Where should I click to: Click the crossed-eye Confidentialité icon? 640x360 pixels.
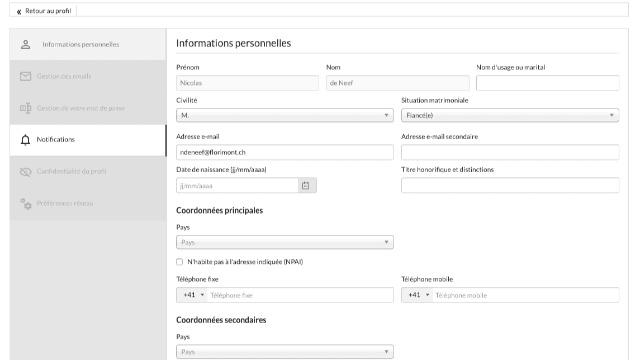click(x=25, y=172)
